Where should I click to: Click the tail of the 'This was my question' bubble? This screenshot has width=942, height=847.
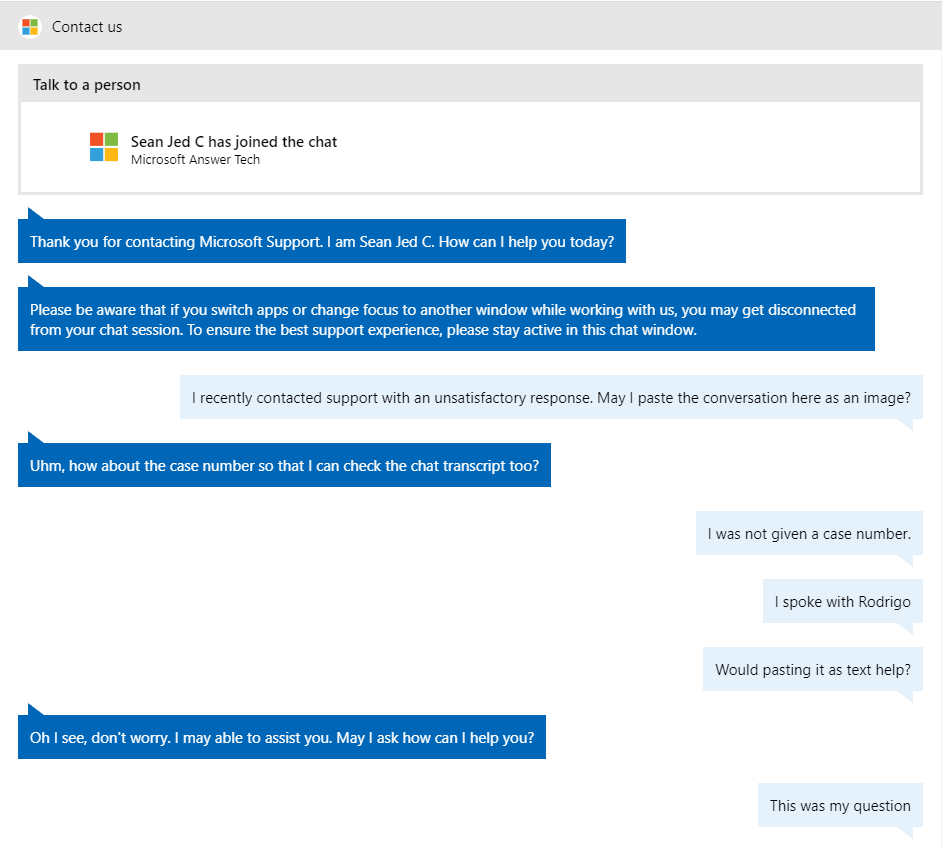coord(905,832)
